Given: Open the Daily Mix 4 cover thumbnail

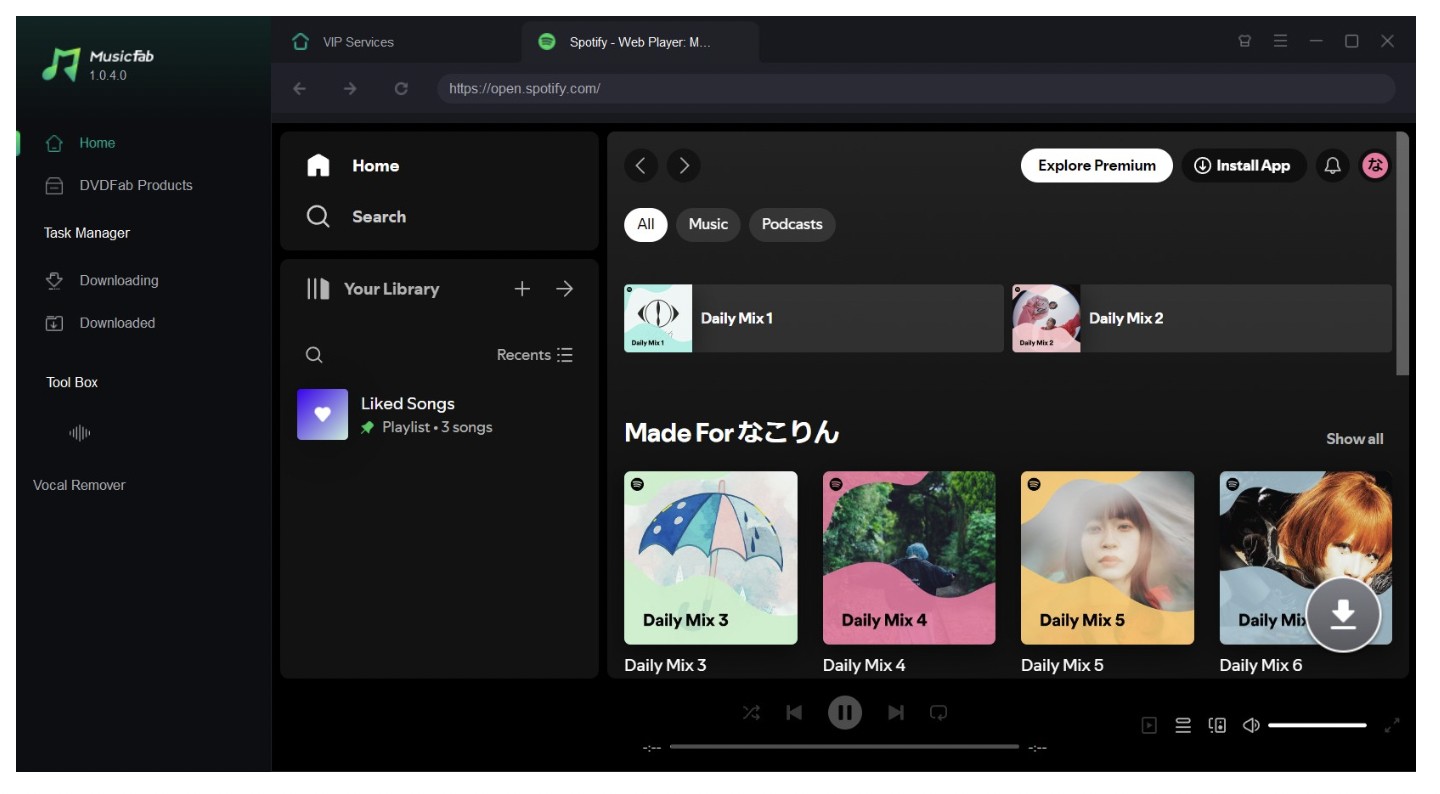Looking at the screenshot, I should 908,557.
